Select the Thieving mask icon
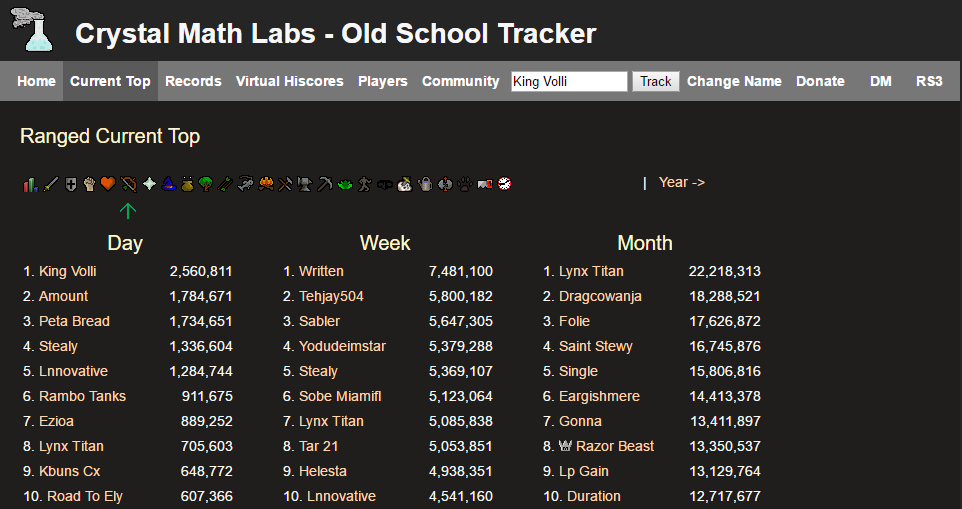The width and height of the screenshot is (962, 509). [384, 184]
